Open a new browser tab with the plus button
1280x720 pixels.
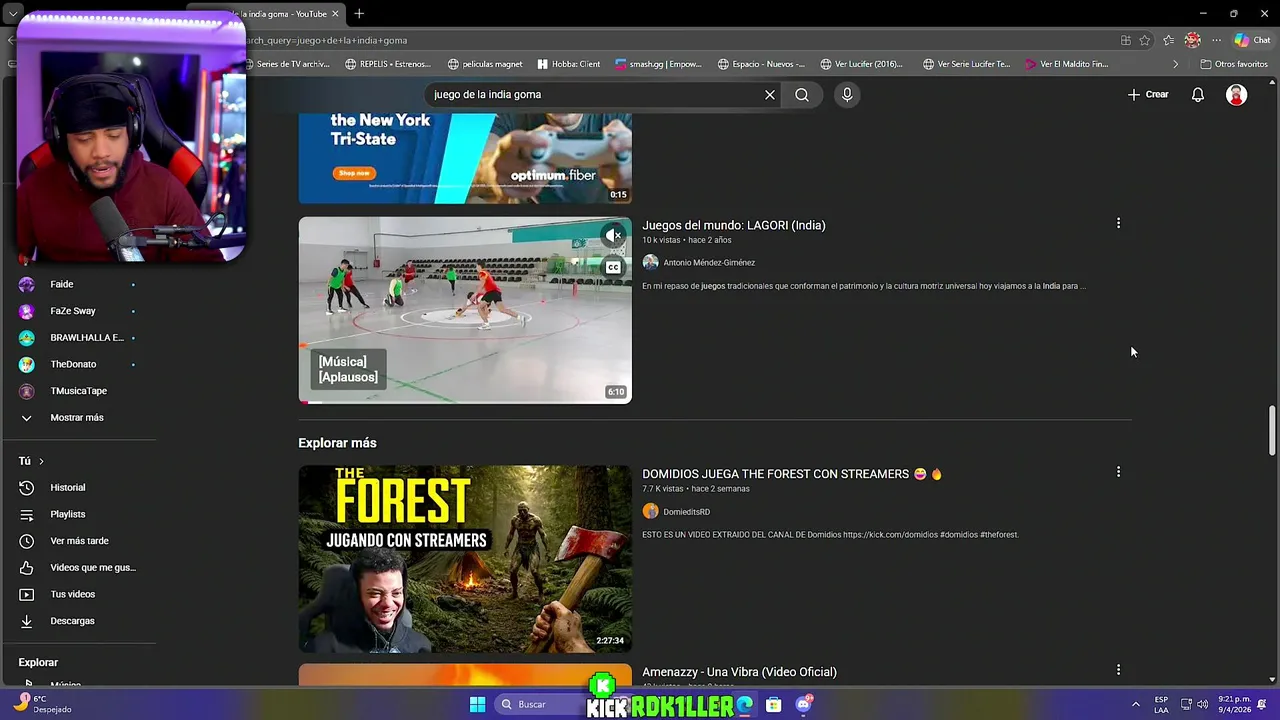click(x=359, y=14)
